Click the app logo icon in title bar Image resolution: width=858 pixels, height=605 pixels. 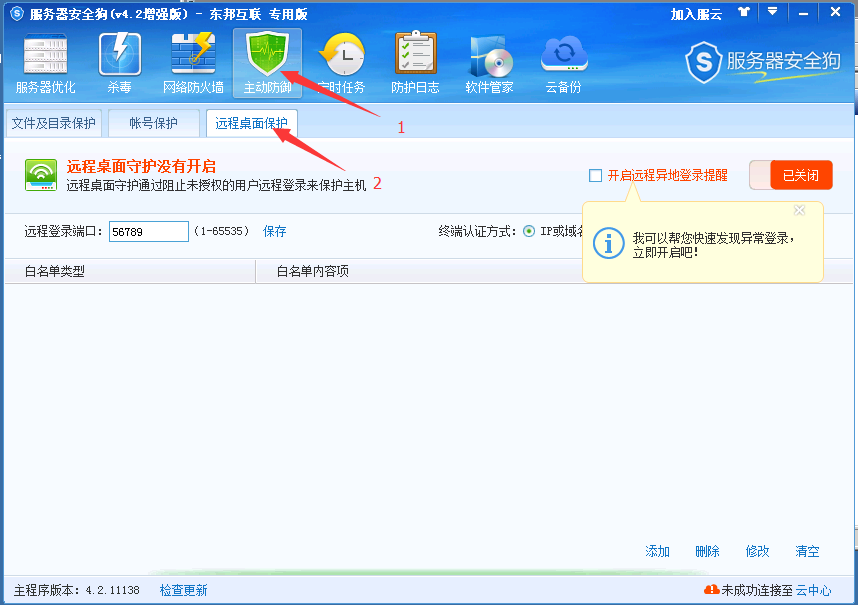[x=17, y=13]
